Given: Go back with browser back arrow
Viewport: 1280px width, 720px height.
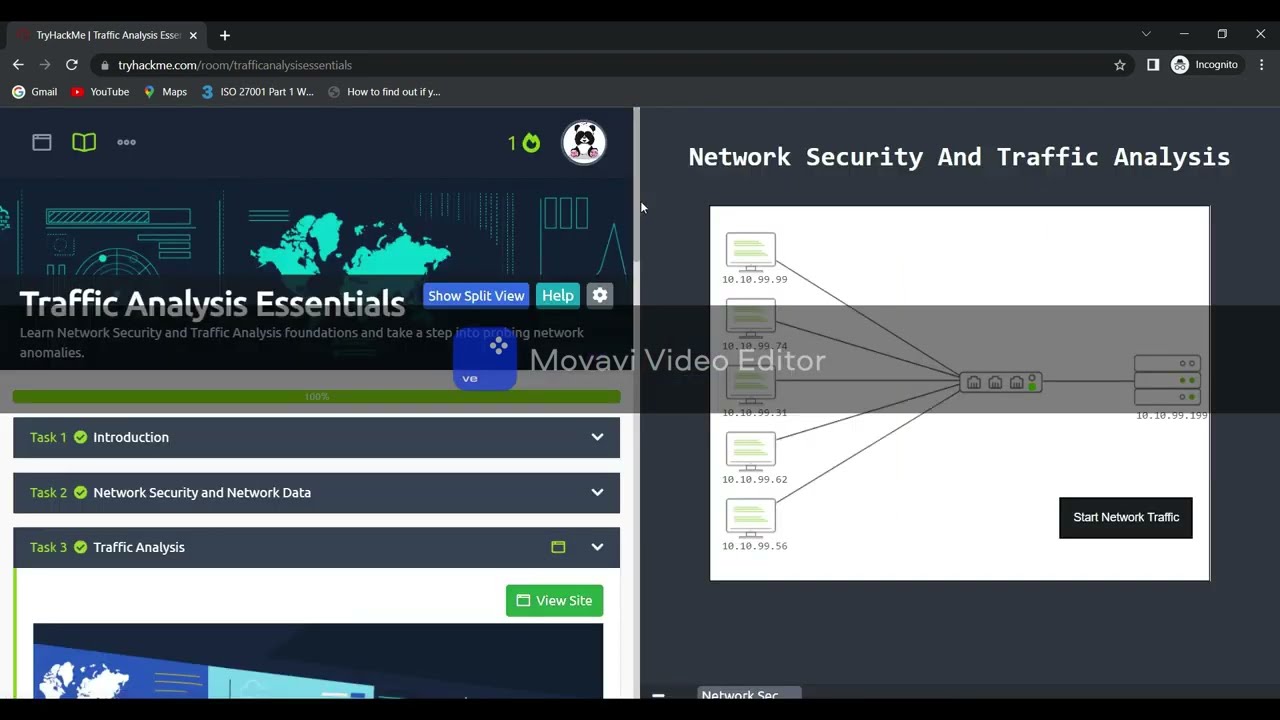Looking at the screenshot, I should pyautogui.click(x=18, y=65).
